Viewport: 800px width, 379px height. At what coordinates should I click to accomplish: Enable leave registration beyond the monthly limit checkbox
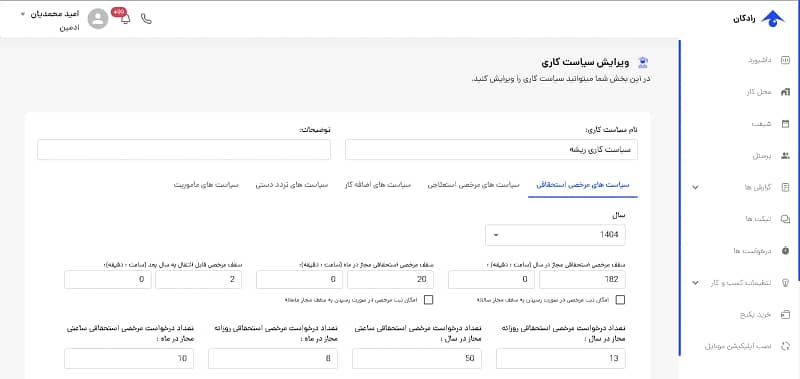(x=429, y=300)
